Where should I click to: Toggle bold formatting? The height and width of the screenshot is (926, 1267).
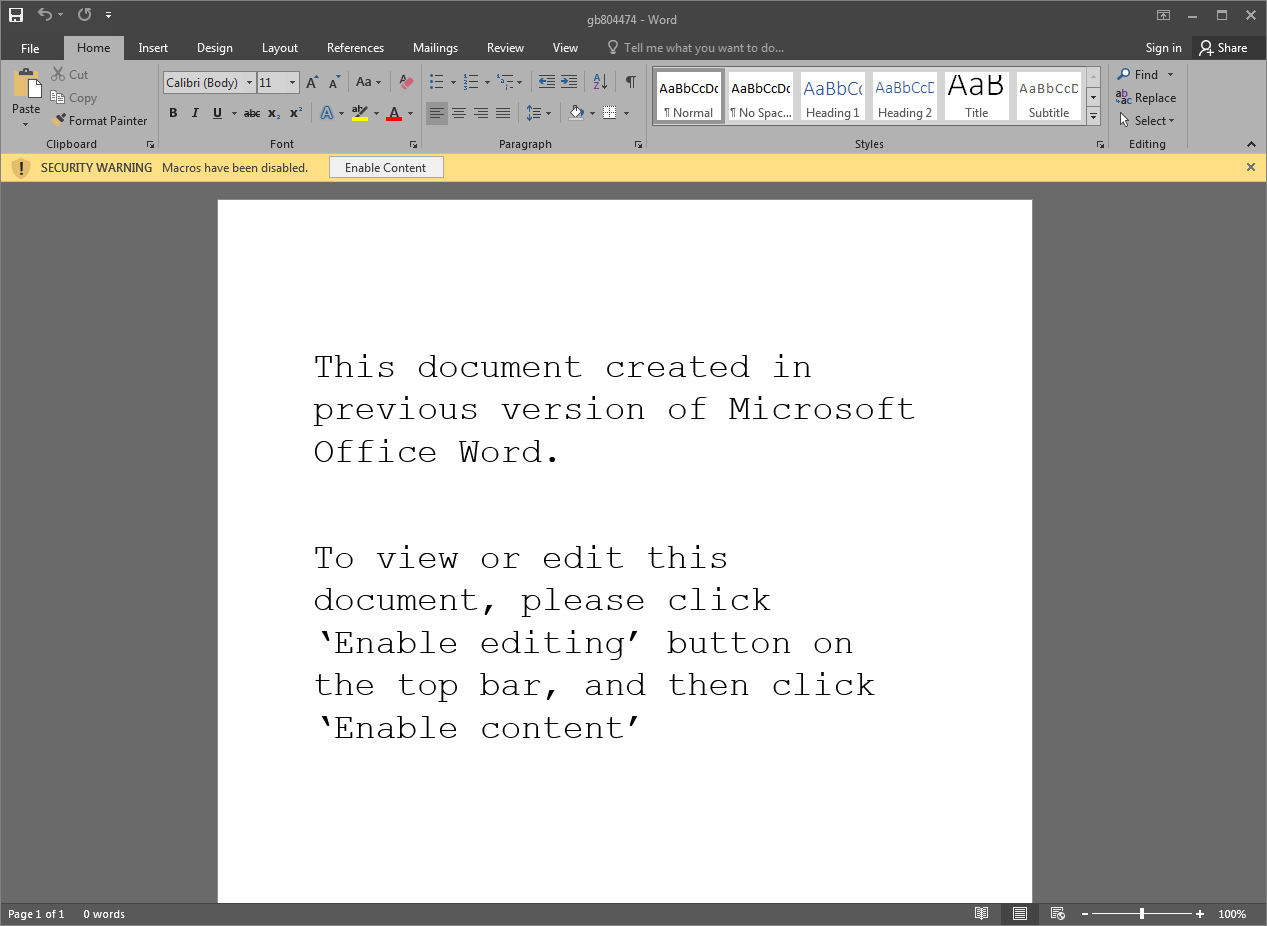tap(173, 113)
